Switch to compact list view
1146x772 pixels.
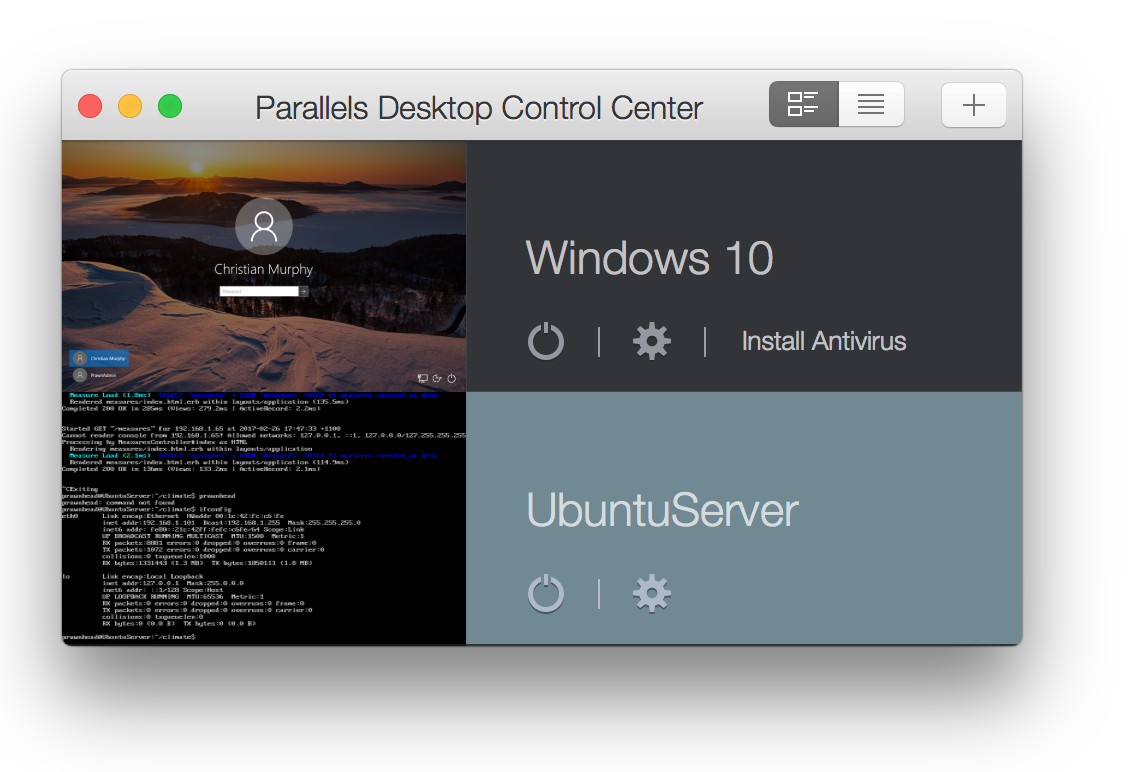pos(871,105)
